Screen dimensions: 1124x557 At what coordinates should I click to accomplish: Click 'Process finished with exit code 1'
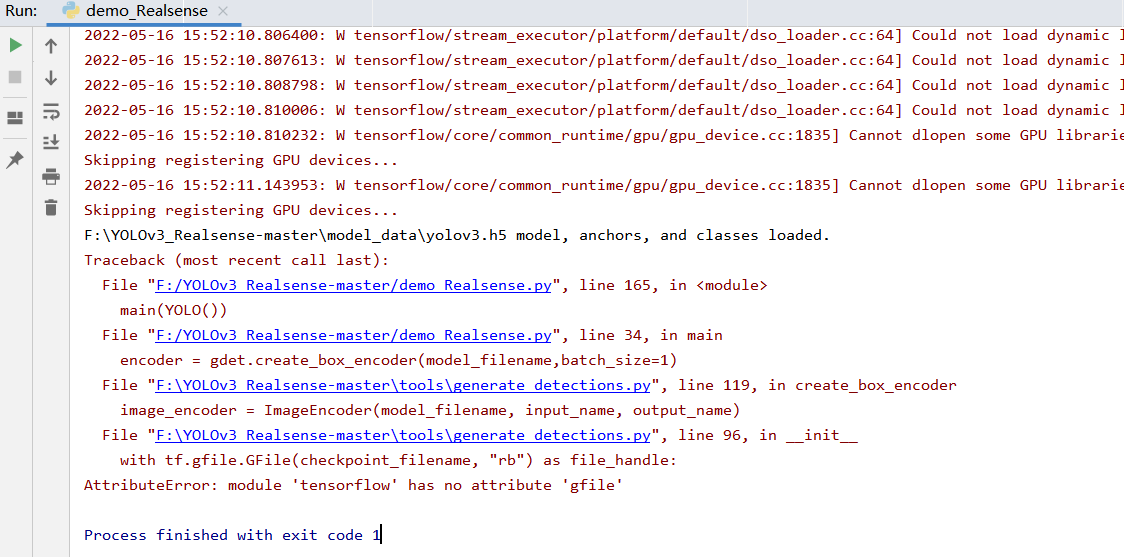(232, 535)
